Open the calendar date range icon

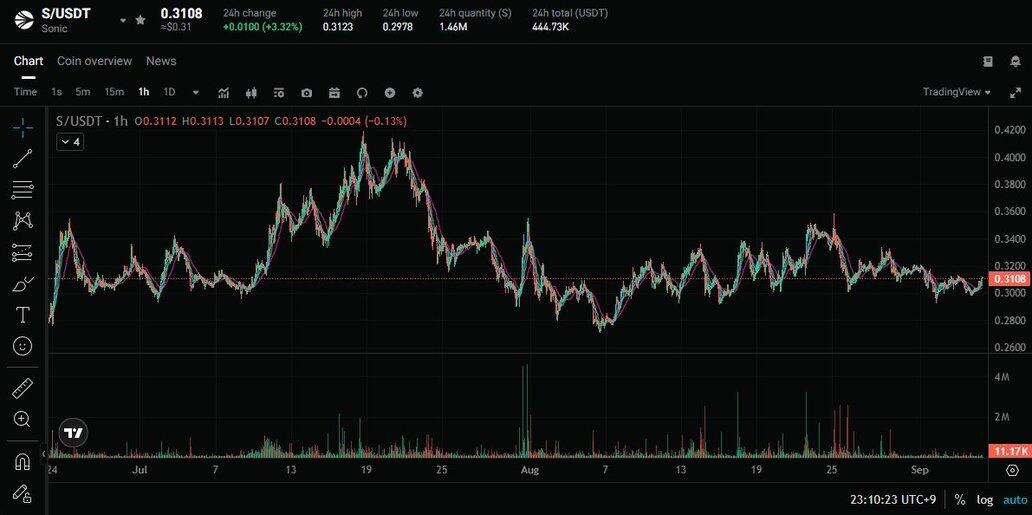(334, 93)
